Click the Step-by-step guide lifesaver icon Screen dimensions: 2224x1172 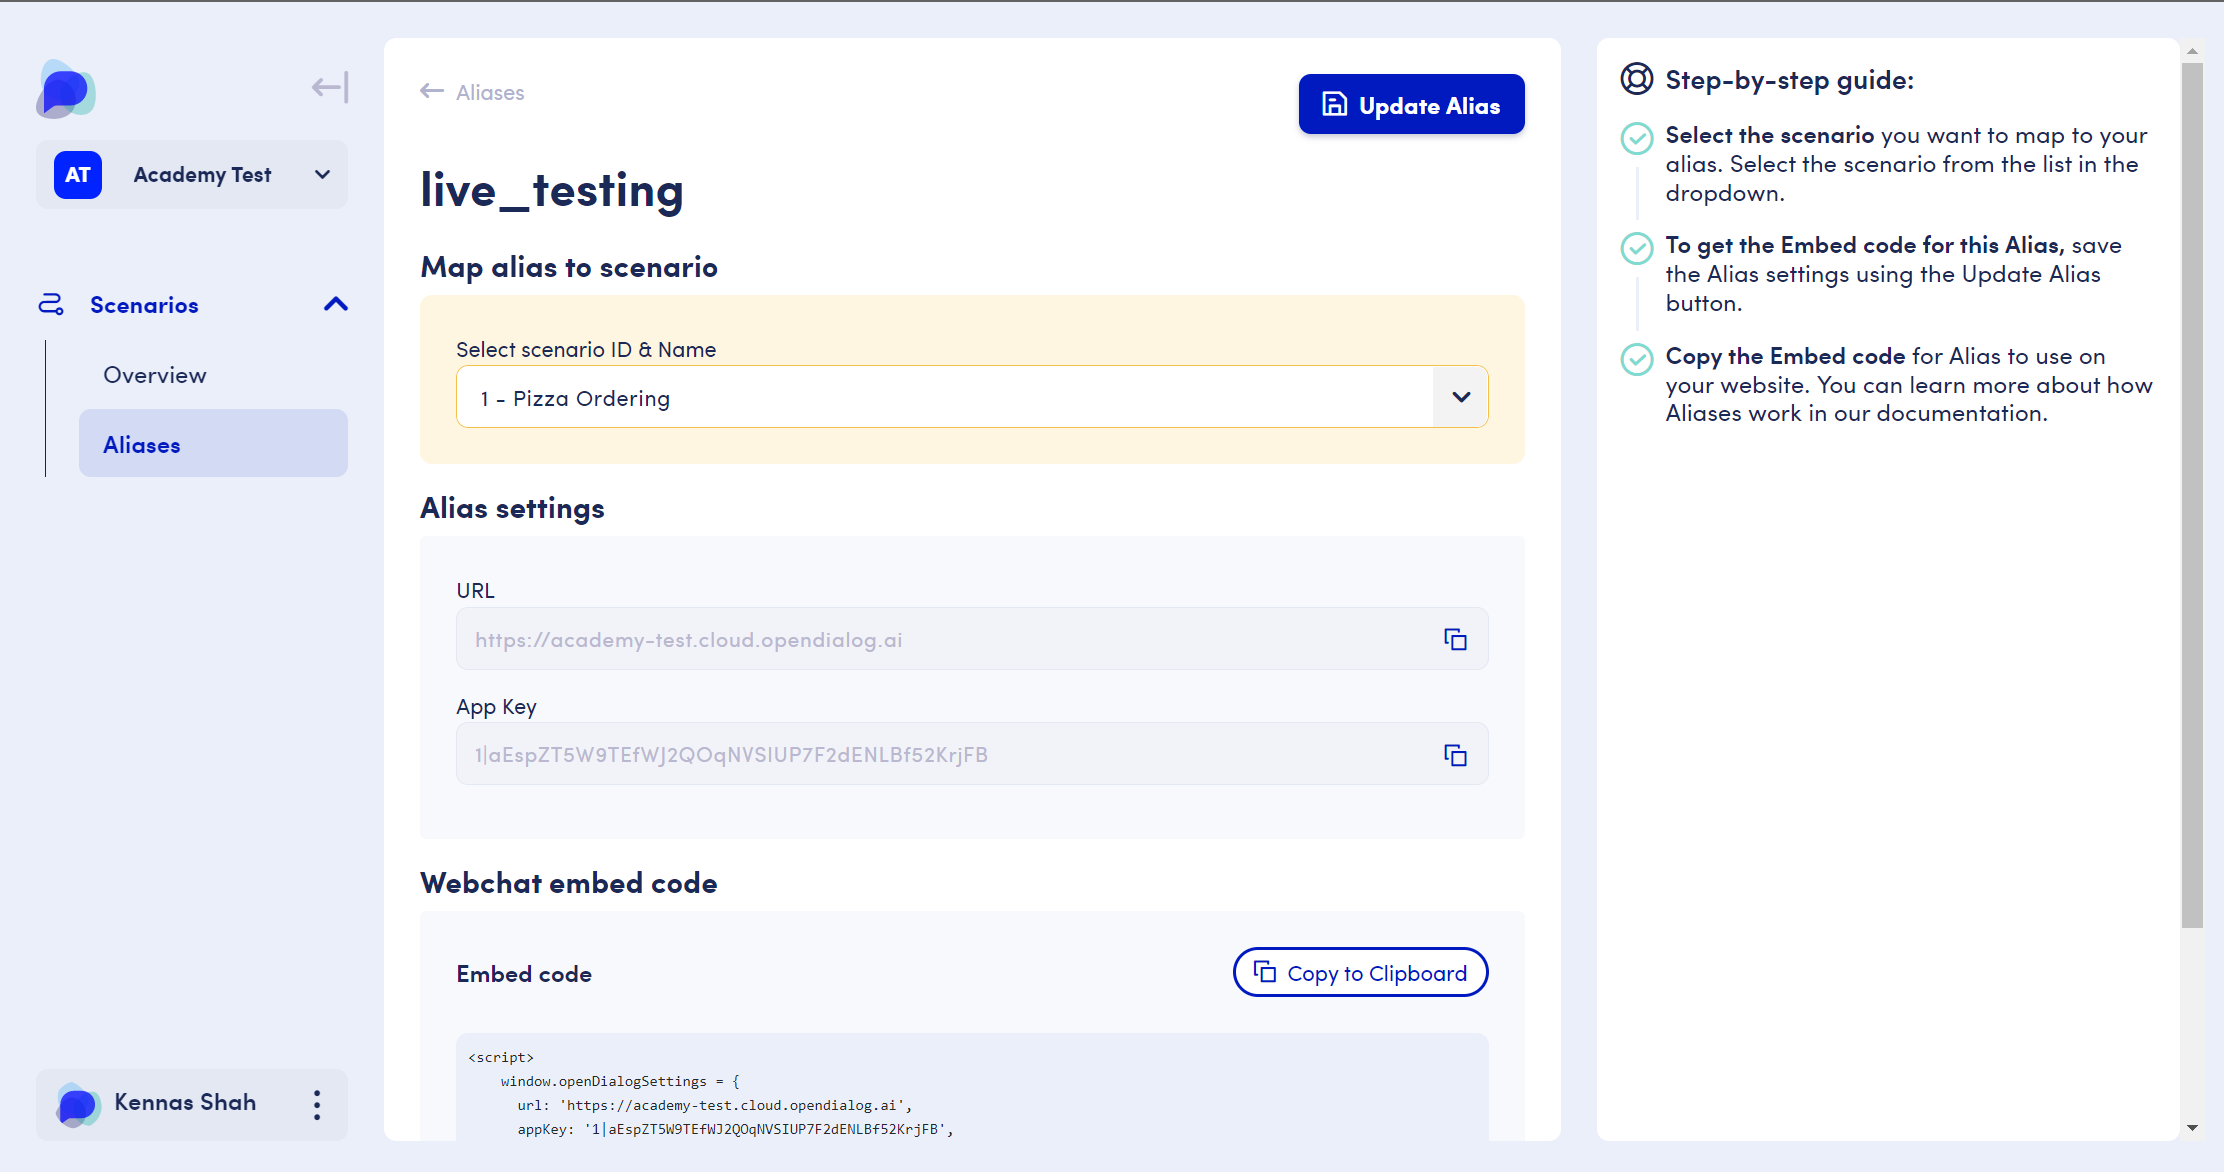click(x=1637, y=79)
